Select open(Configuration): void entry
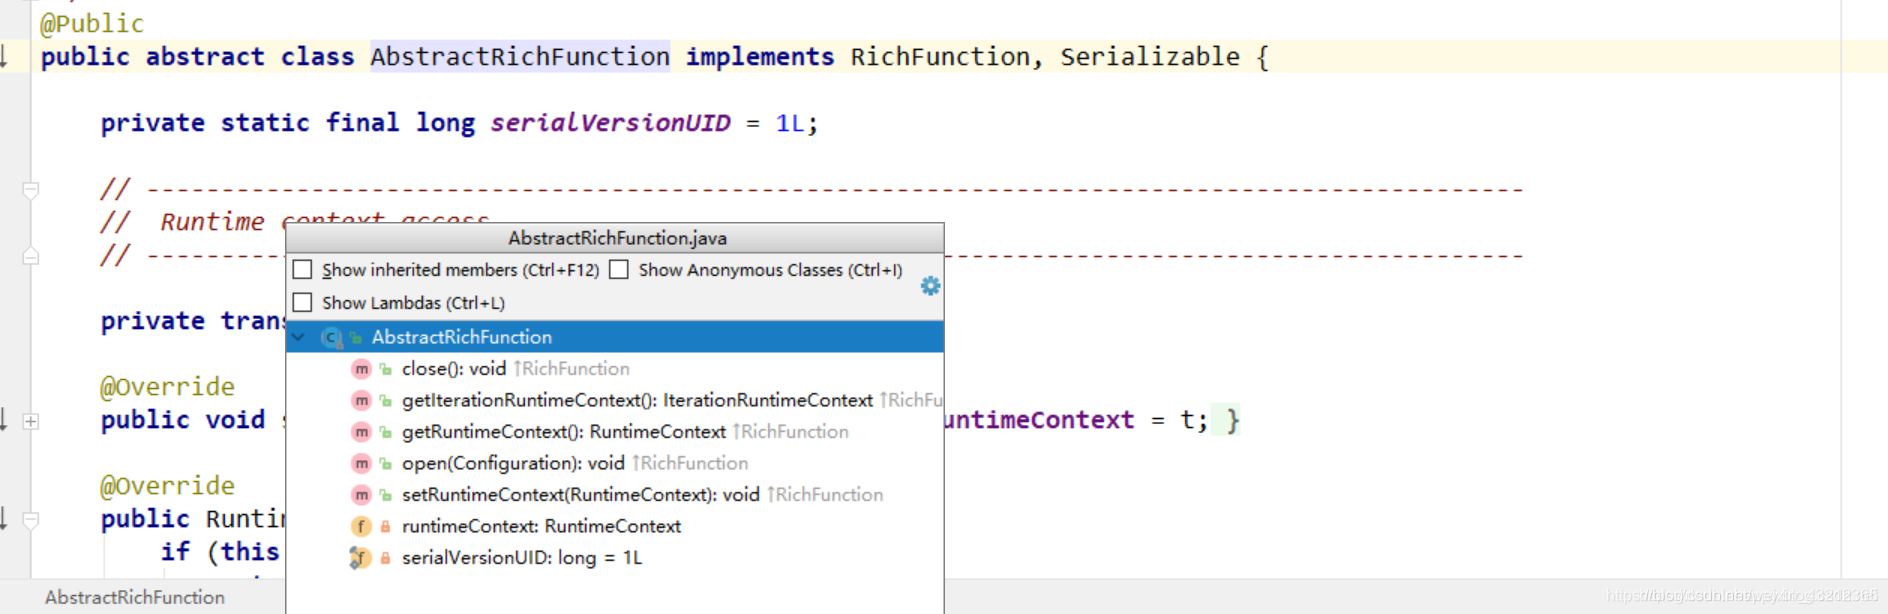Screen dimensions: 1888x614 coord(615,464)
